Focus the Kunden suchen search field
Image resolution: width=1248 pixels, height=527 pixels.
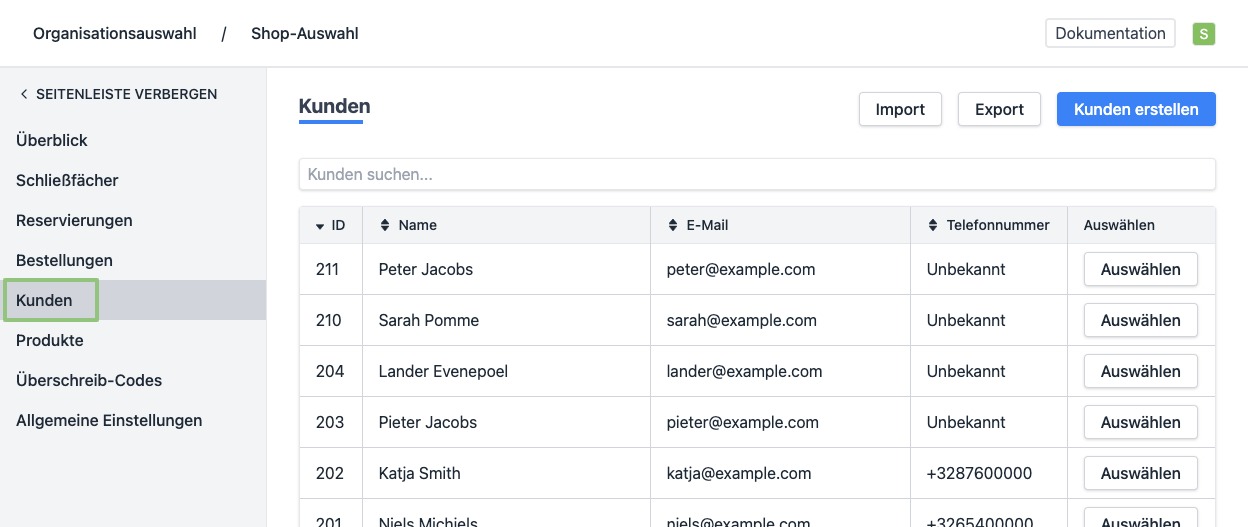click(x=756, y=174)
